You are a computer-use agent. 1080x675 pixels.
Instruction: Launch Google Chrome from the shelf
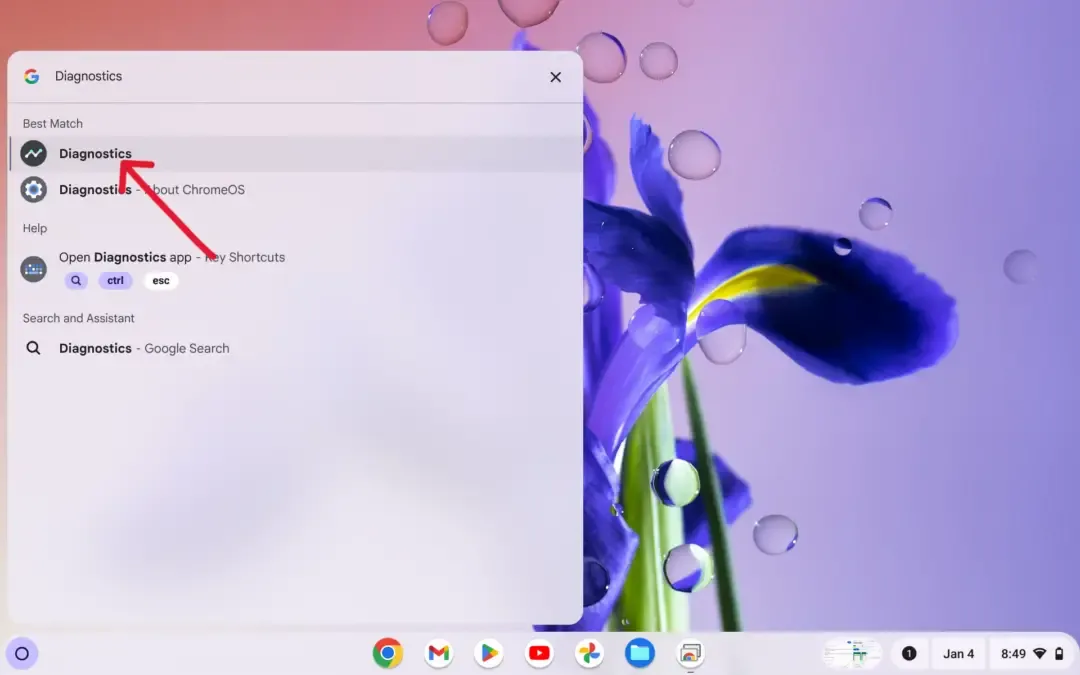pos(388,653)
